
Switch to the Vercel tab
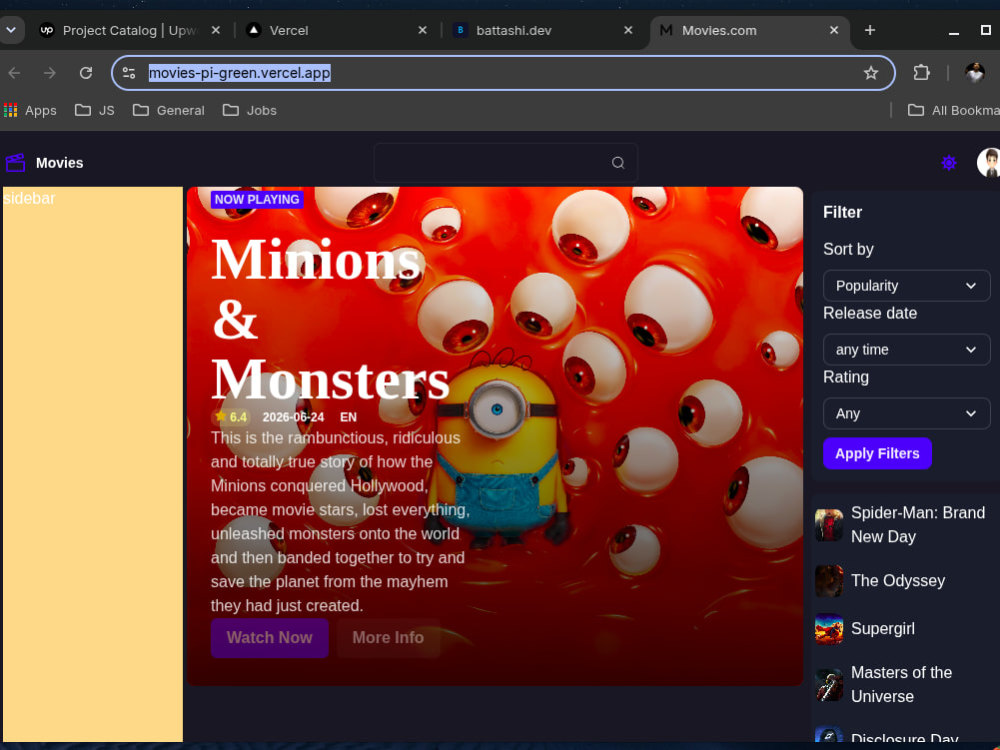point(337,30)
